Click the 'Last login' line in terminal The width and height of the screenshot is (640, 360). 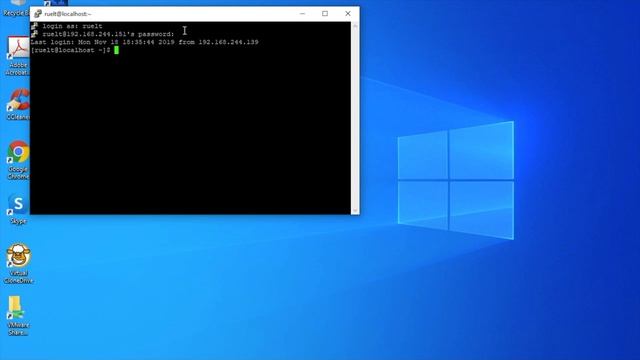coord(144,42)
